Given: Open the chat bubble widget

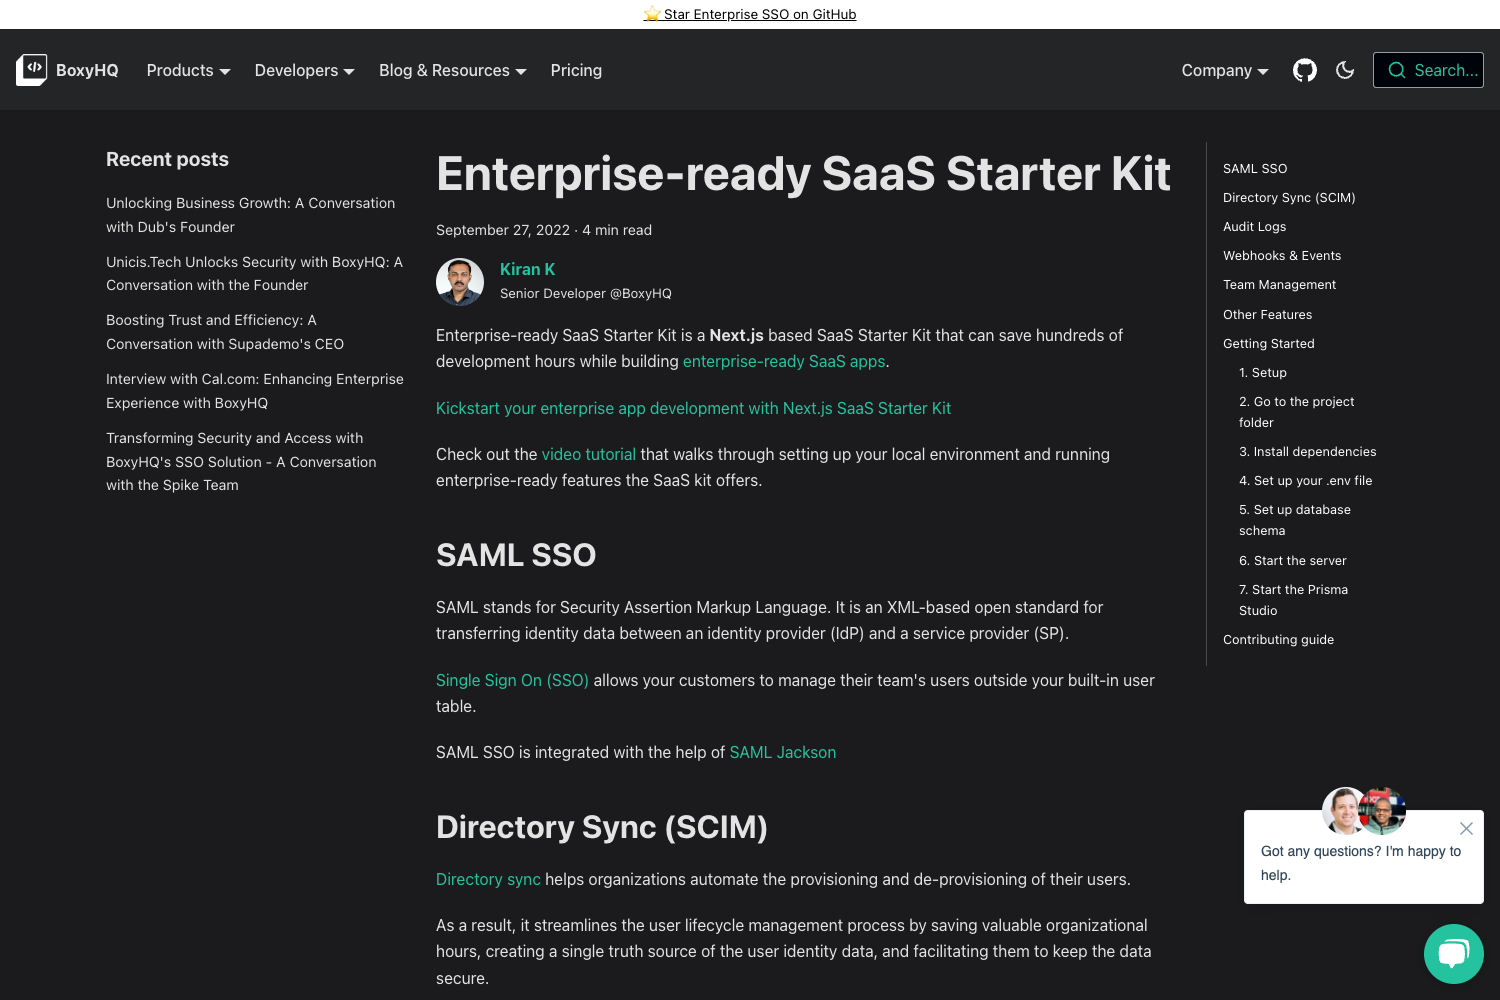Looking at the screenshot, I should coord(1454,954).
